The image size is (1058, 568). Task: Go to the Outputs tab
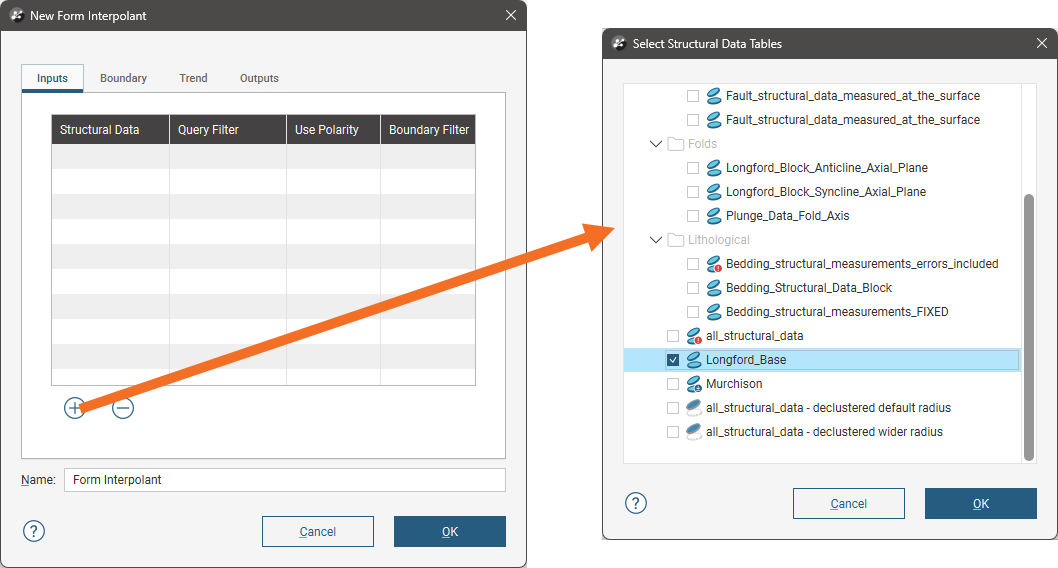coord(259,78)
